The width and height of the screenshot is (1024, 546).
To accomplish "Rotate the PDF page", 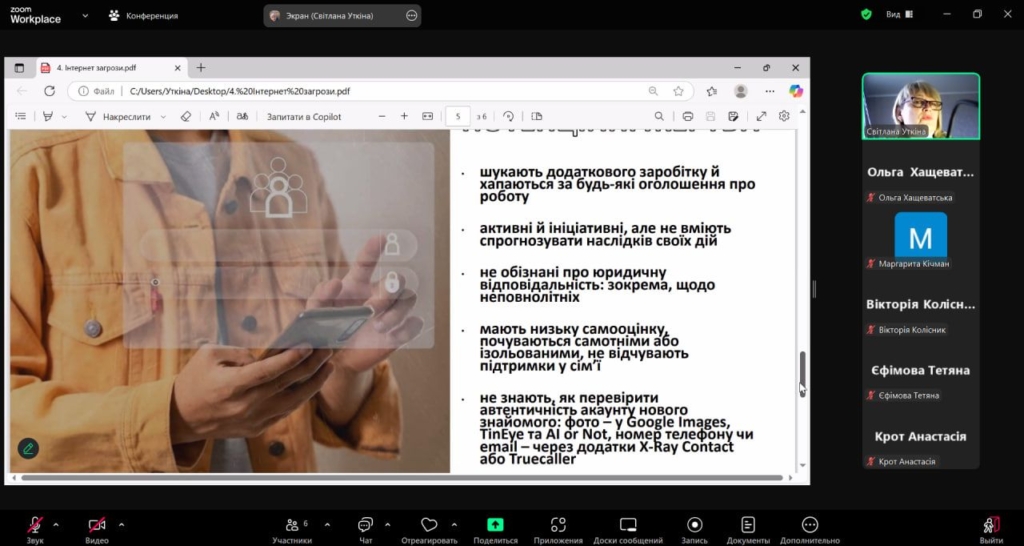I will tap(510, 116).
